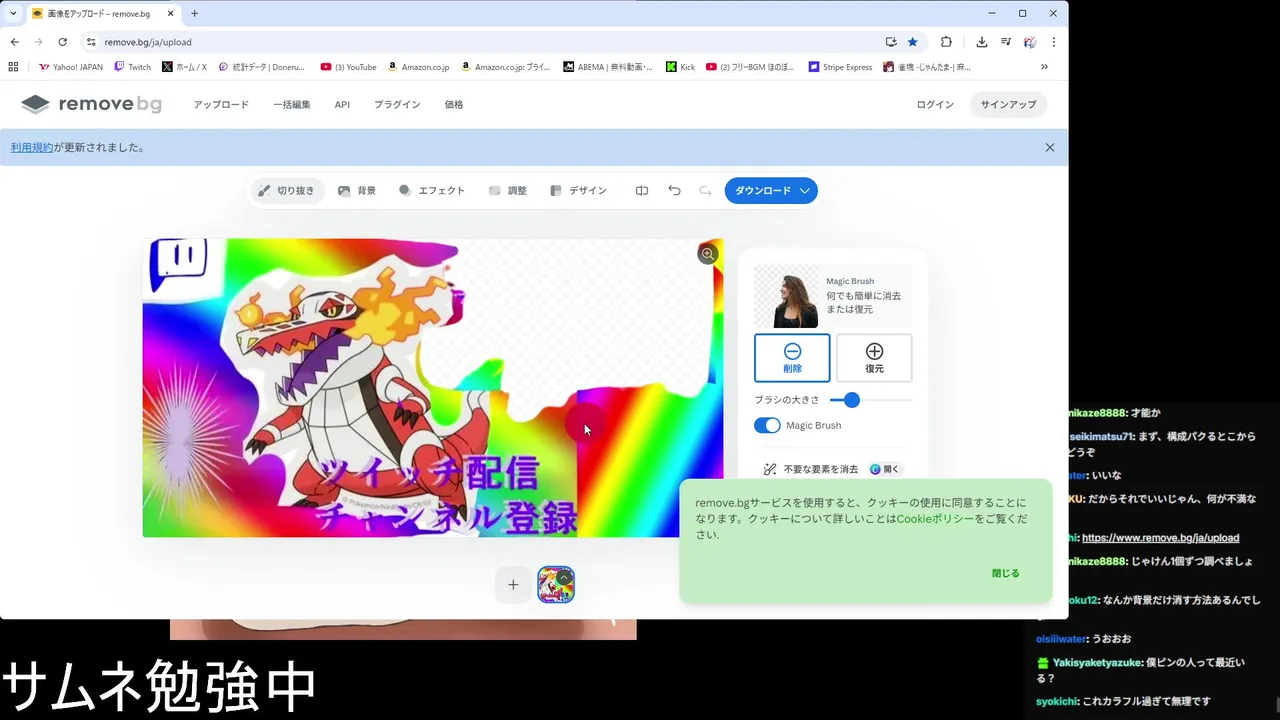Open the フリーBGM bookmark
The height and width of the screenshot is (720, 1280).
(750, 67)
